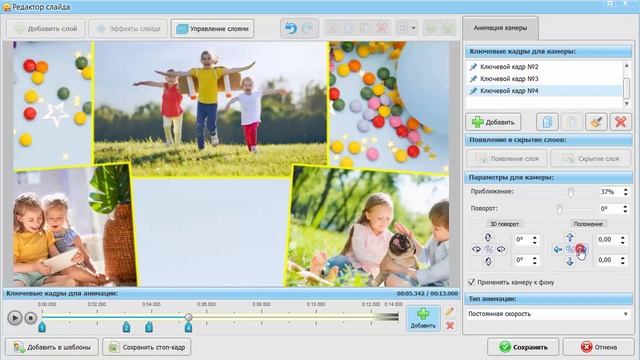640x360 pixels.
Task: Click the 3D rotate down icon
Action: tap(488, 261)
